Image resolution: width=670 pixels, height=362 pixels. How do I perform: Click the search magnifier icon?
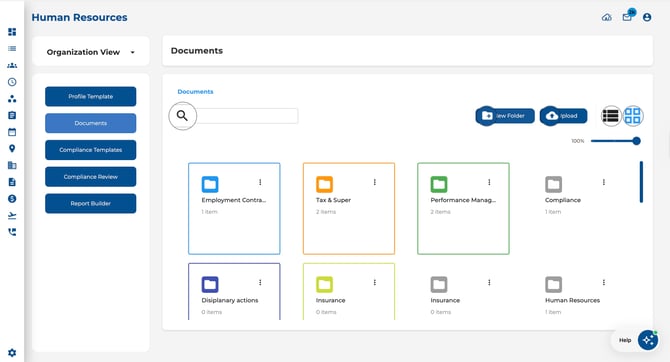(182, 116)
